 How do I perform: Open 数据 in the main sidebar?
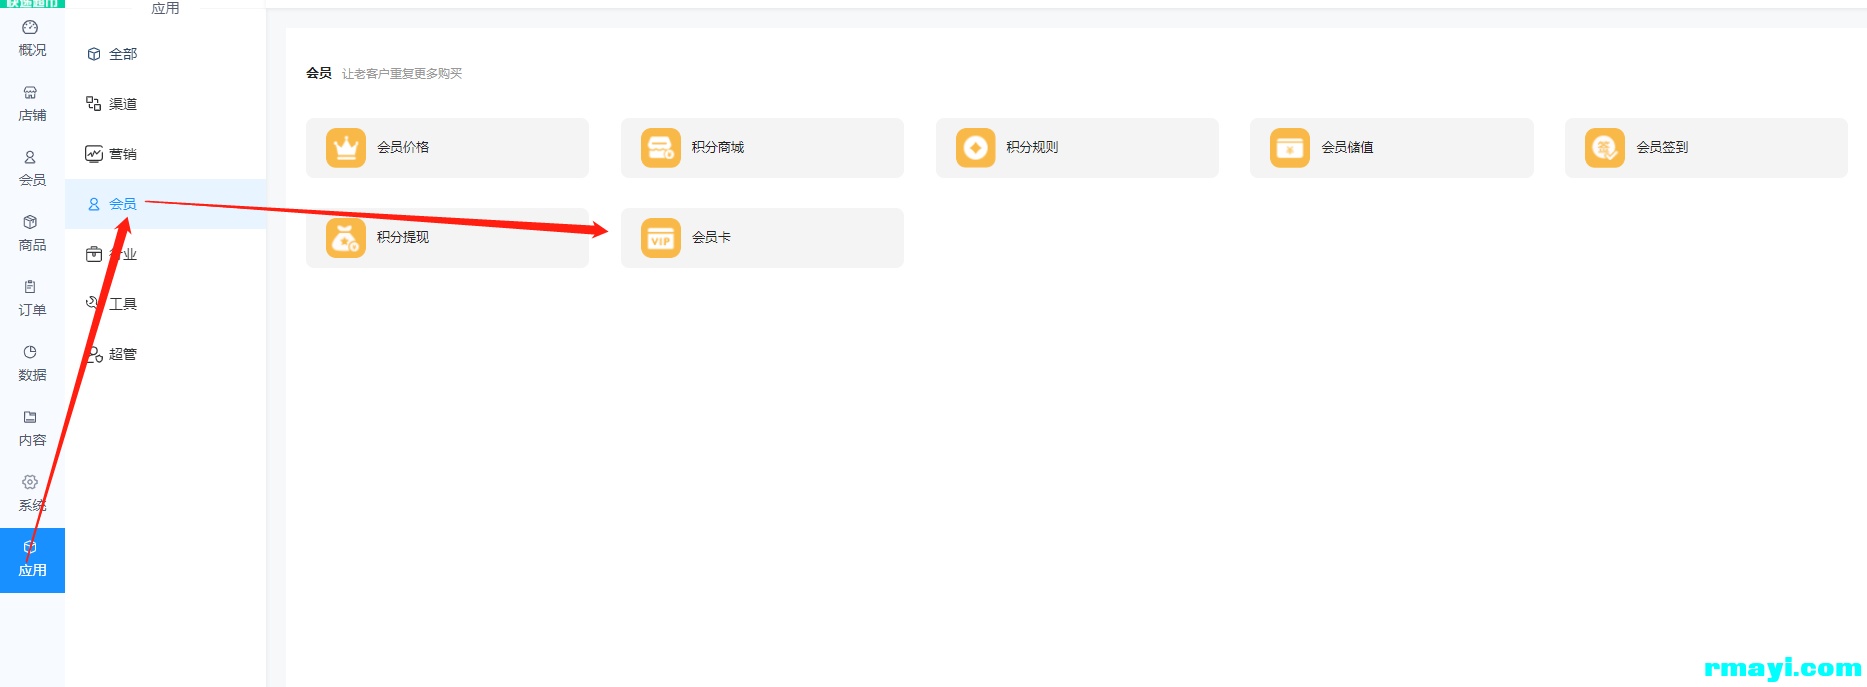(32, 364)
